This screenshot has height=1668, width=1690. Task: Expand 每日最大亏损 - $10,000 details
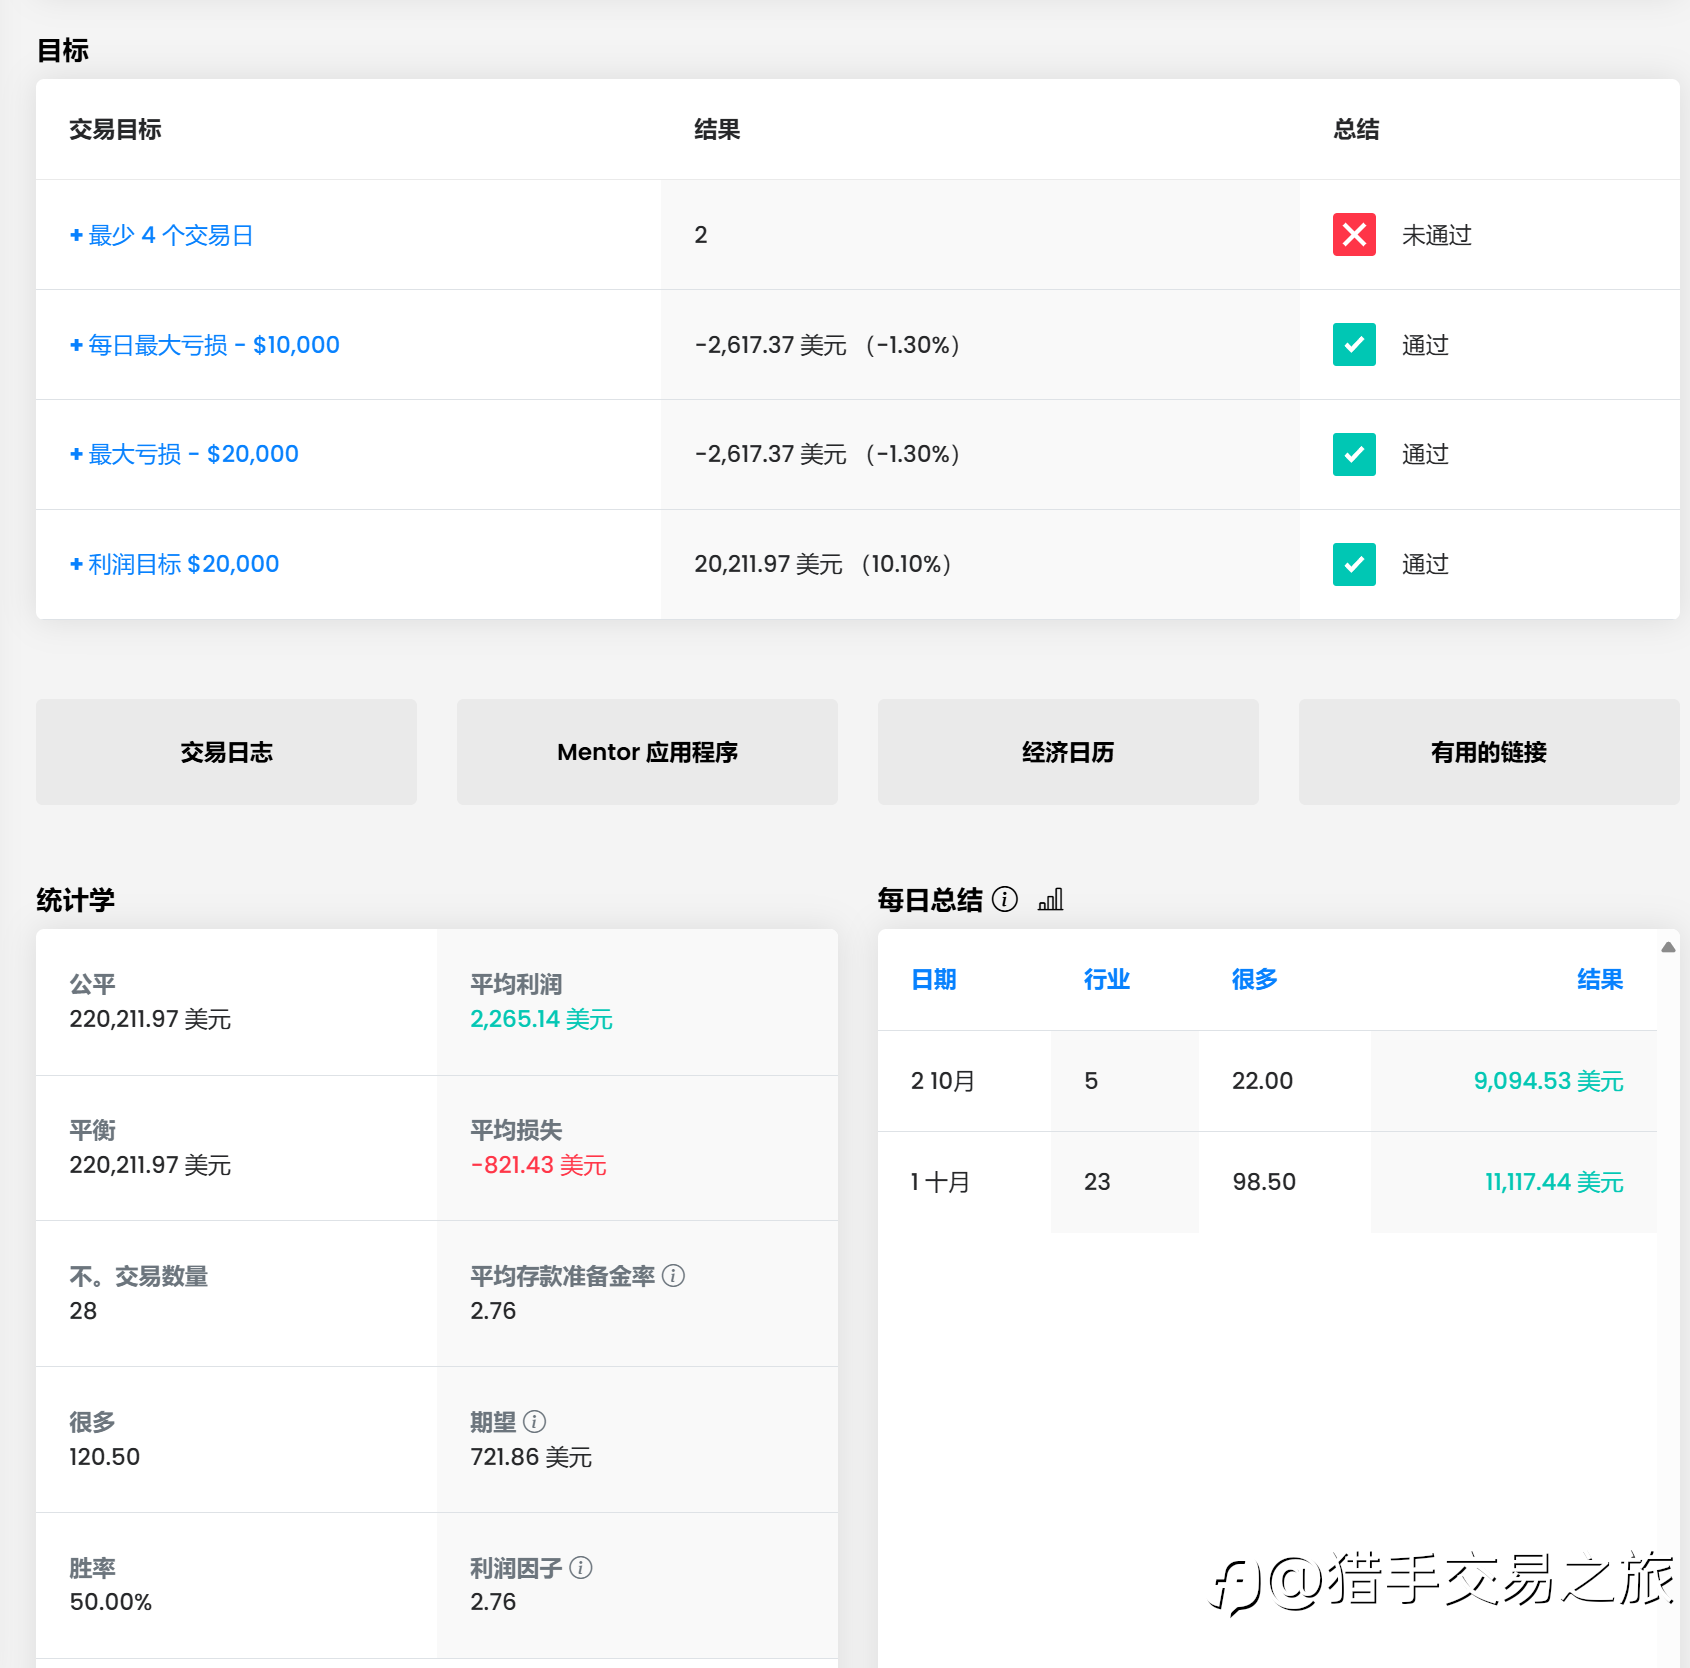(204, 345)
